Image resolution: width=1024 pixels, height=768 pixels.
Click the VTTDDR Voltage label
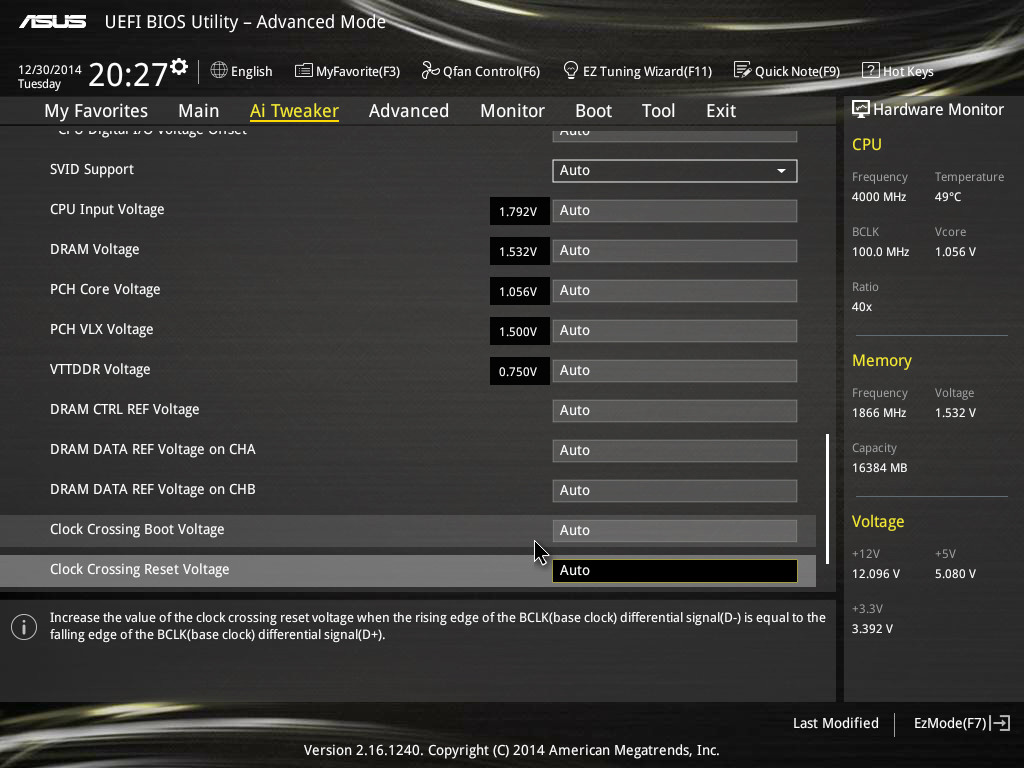(100, 369)
